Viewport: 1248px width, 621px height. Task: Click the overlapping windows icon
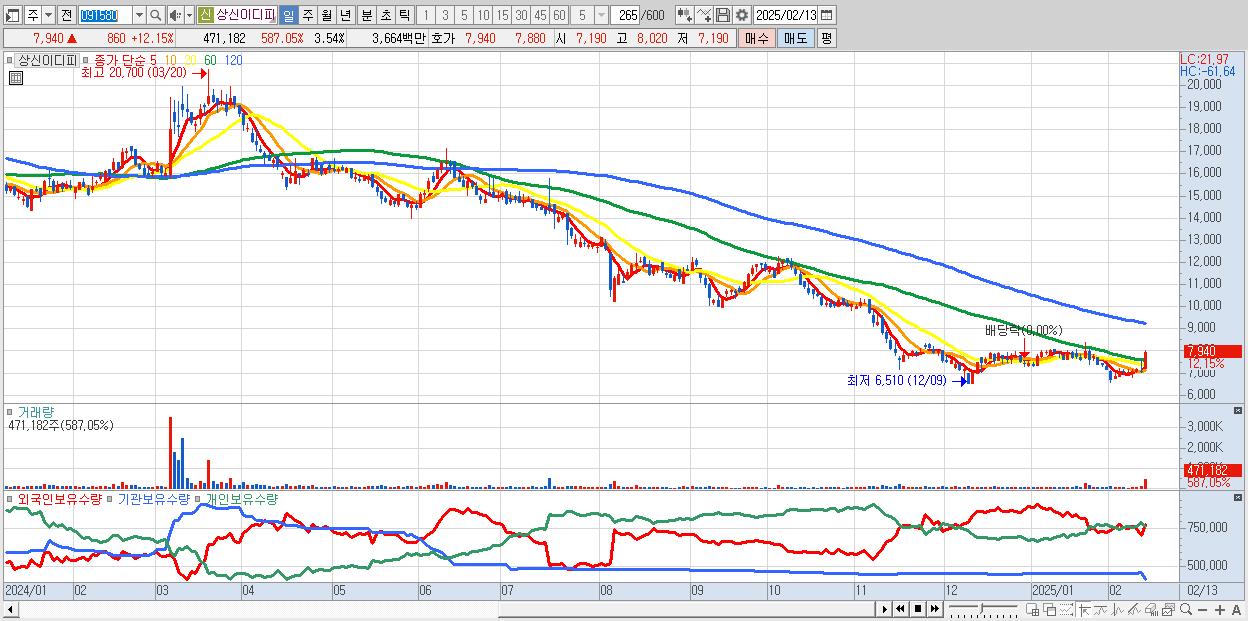pos(1050,609)
